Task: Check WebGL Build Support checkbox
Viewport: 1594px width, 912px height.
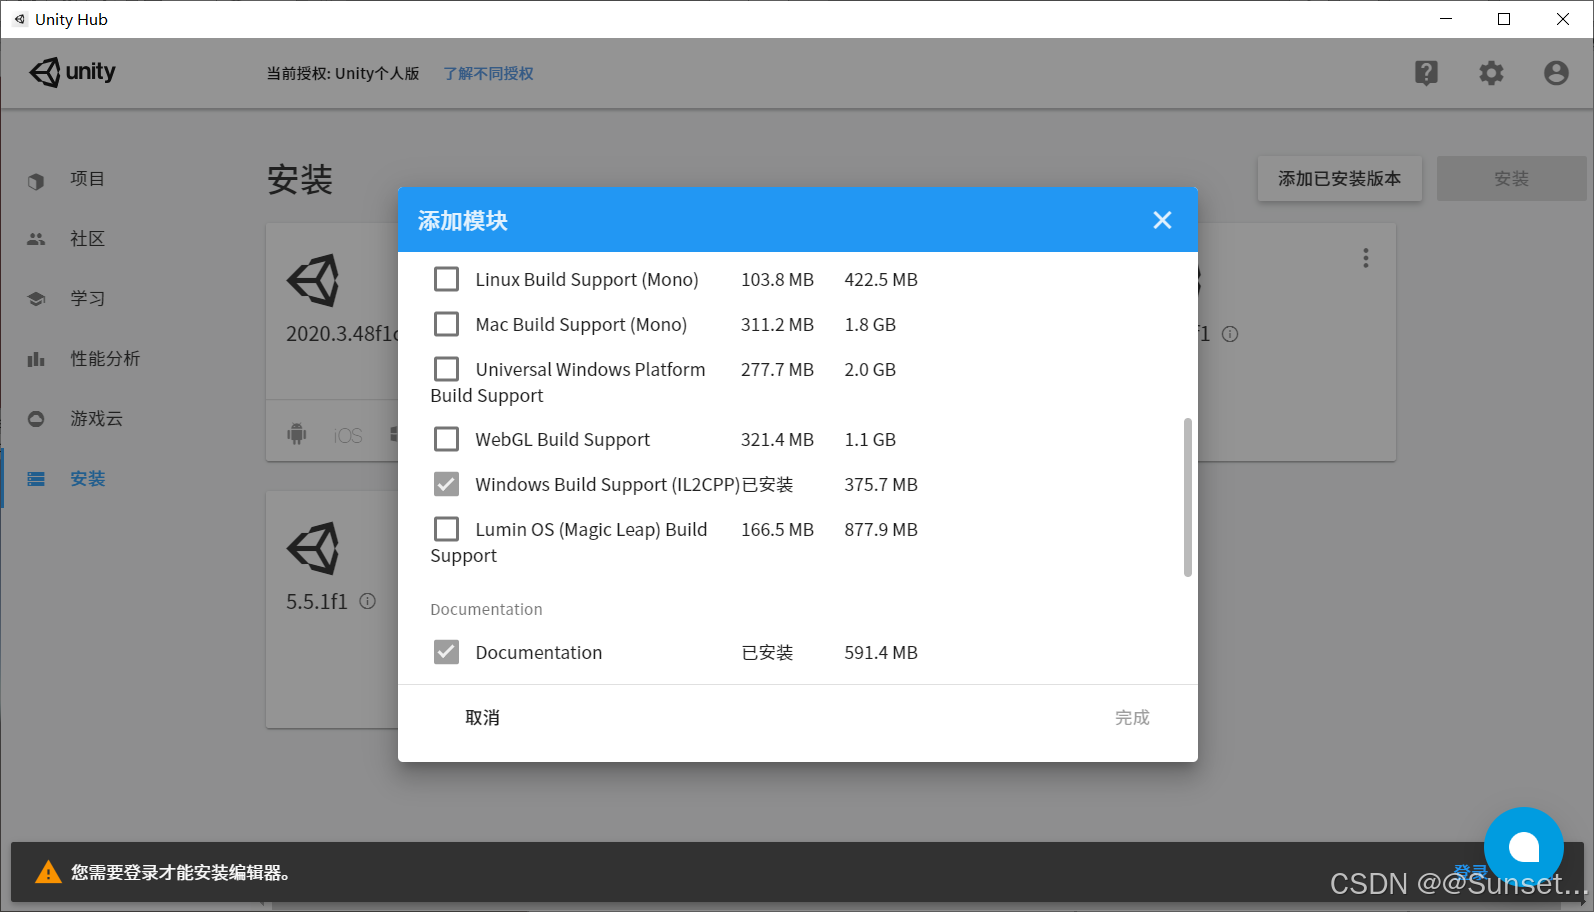Action: click(x=447, y=439)
